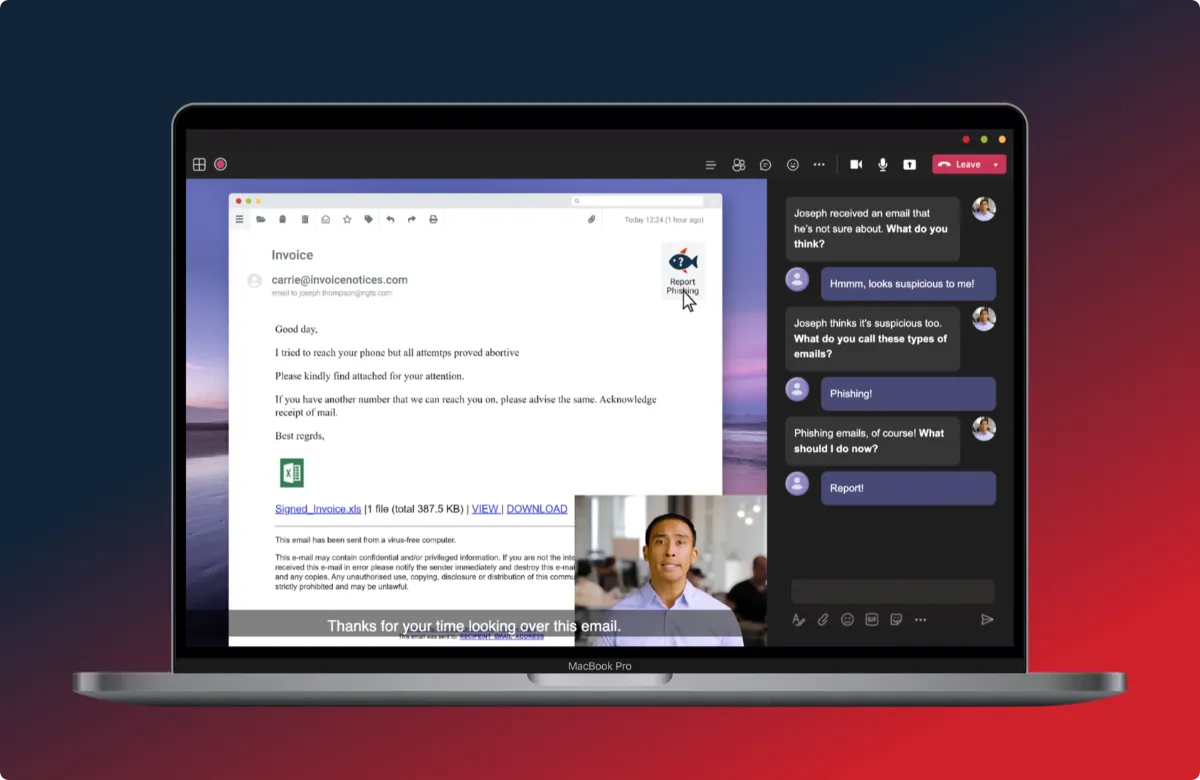Click the GIF icon below chat box
1200x780 pixels.
point(871,619)
